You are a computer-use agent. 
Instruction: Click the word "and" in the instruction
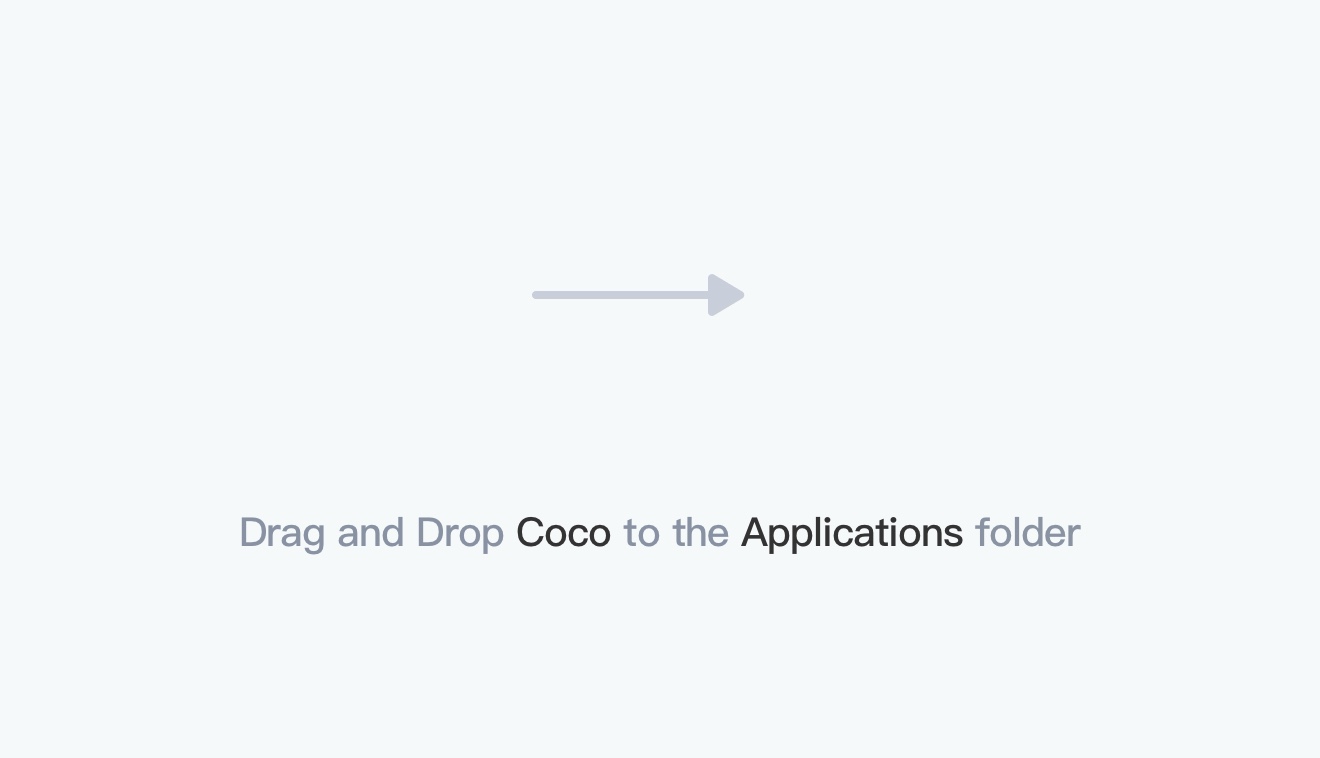(x=370, y=533)
